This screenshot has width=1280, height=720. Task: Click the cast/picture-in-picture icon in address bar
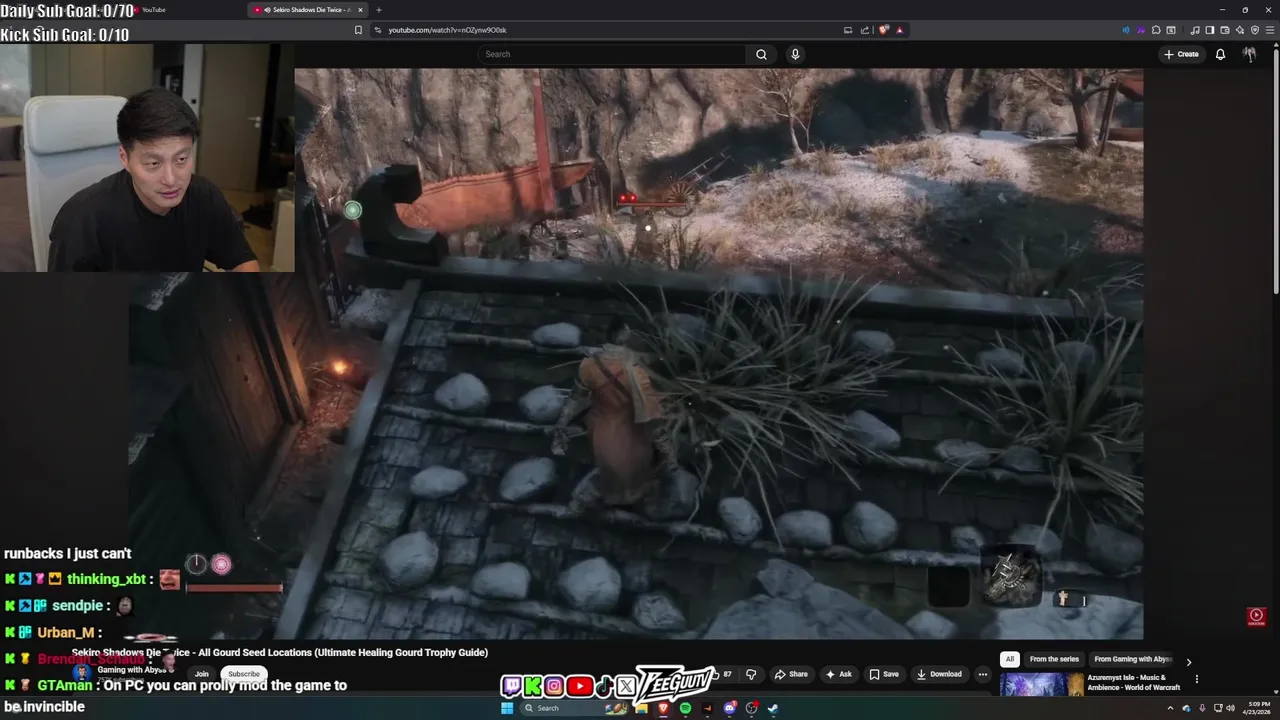coord(848,30)
